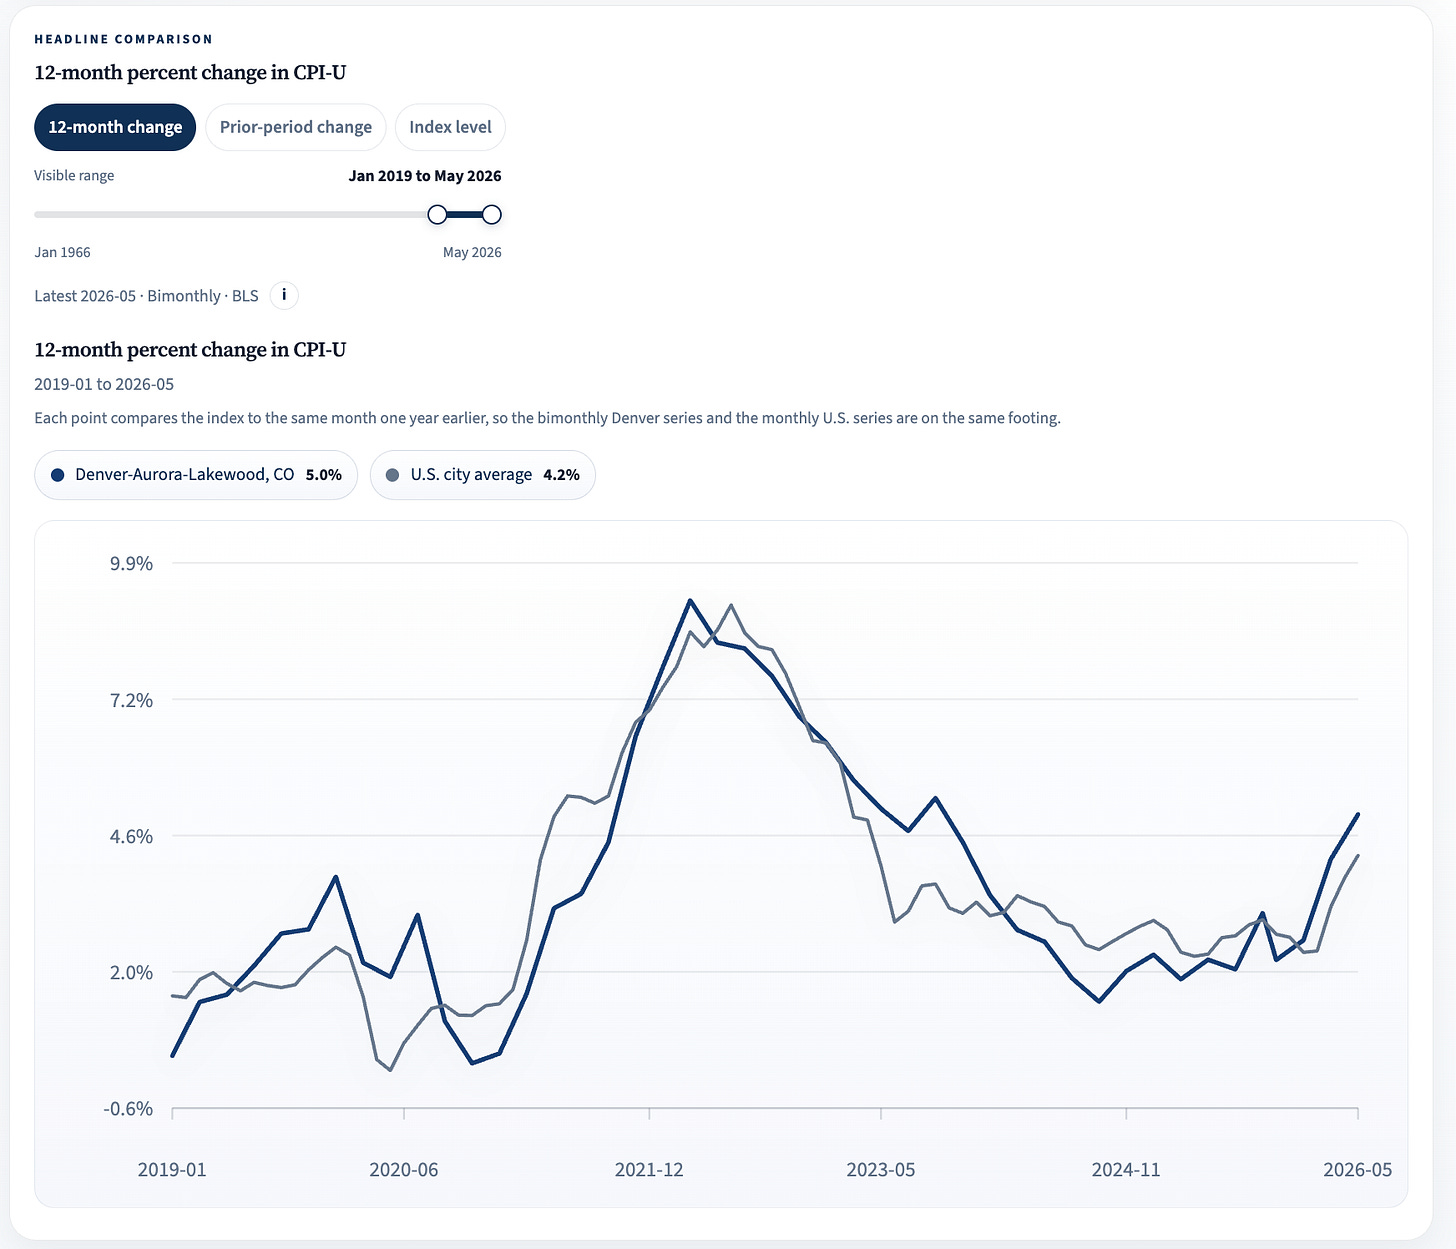Click the 'Visible range' label

point(74,176)
